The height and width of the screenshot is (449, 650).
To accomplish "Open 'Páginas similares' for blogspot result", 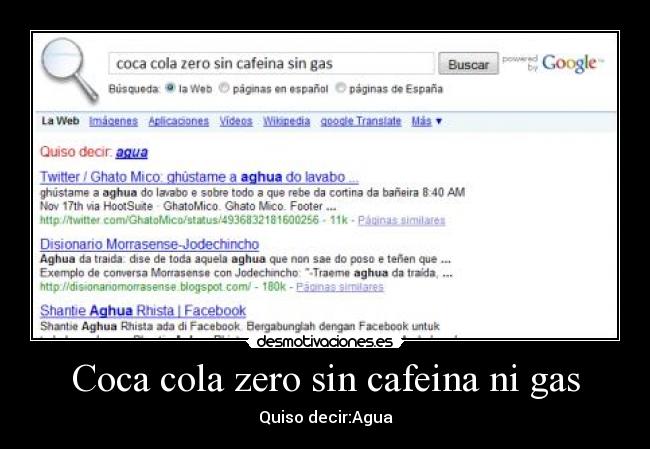I will (x=340, y=287).
